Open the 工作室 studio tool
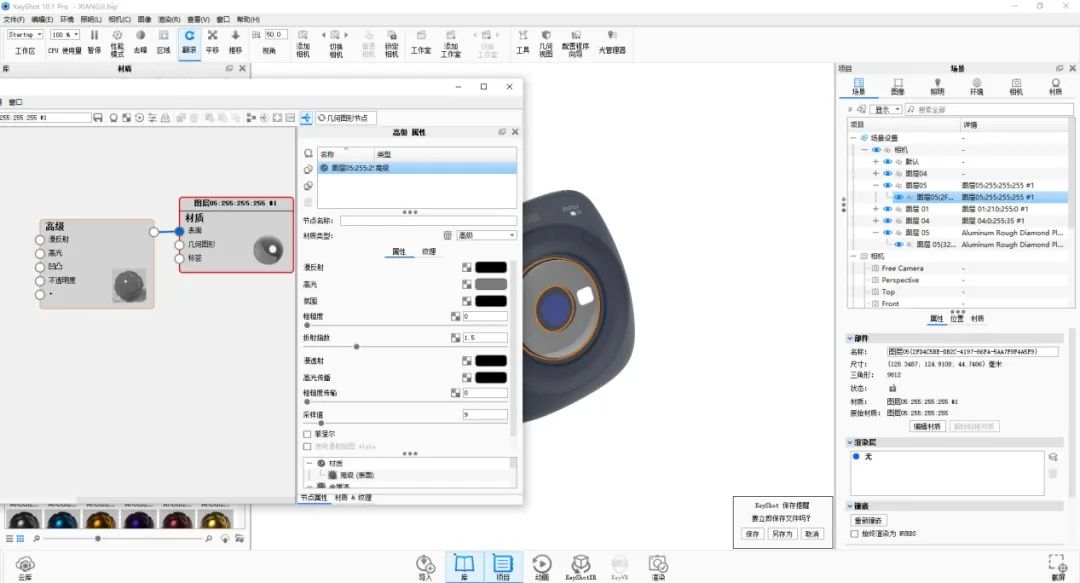 421,42
